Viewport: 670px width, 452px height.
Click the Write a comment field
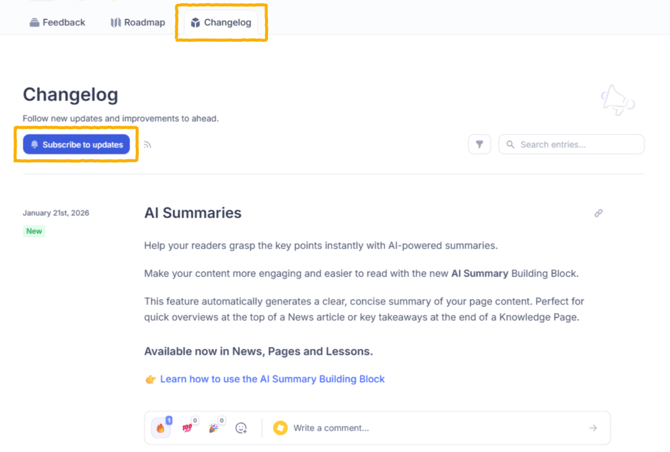[x=430, y=428]
